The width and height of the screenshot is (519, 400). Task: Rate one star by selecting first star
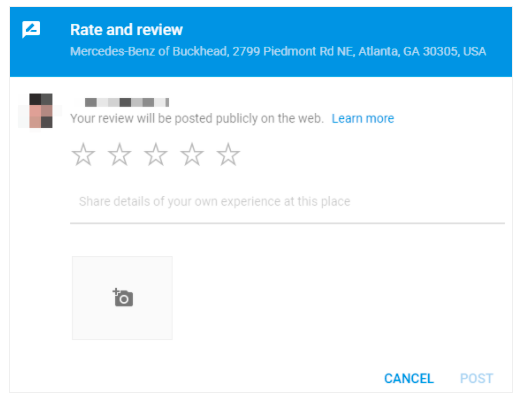83,154
